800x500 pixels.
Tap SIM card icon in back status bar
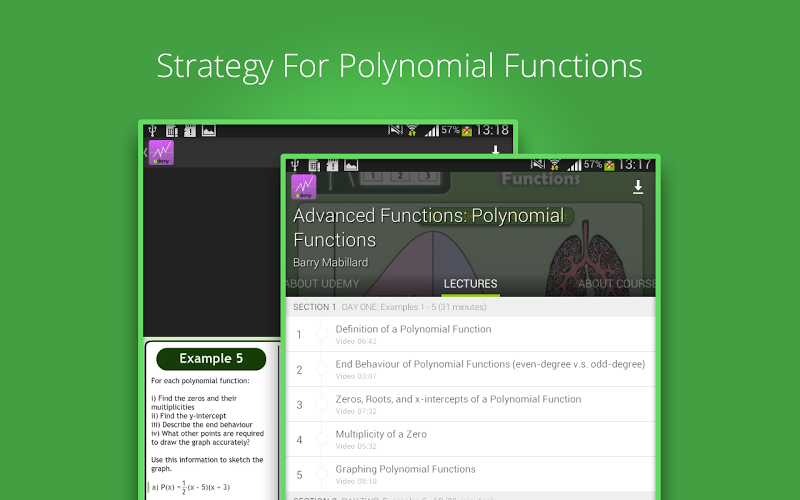pos(171,131)
